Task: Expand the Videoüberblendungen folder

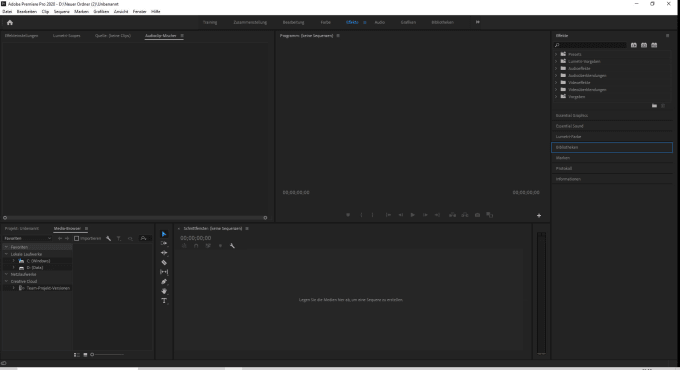Action: click(556, 89)
